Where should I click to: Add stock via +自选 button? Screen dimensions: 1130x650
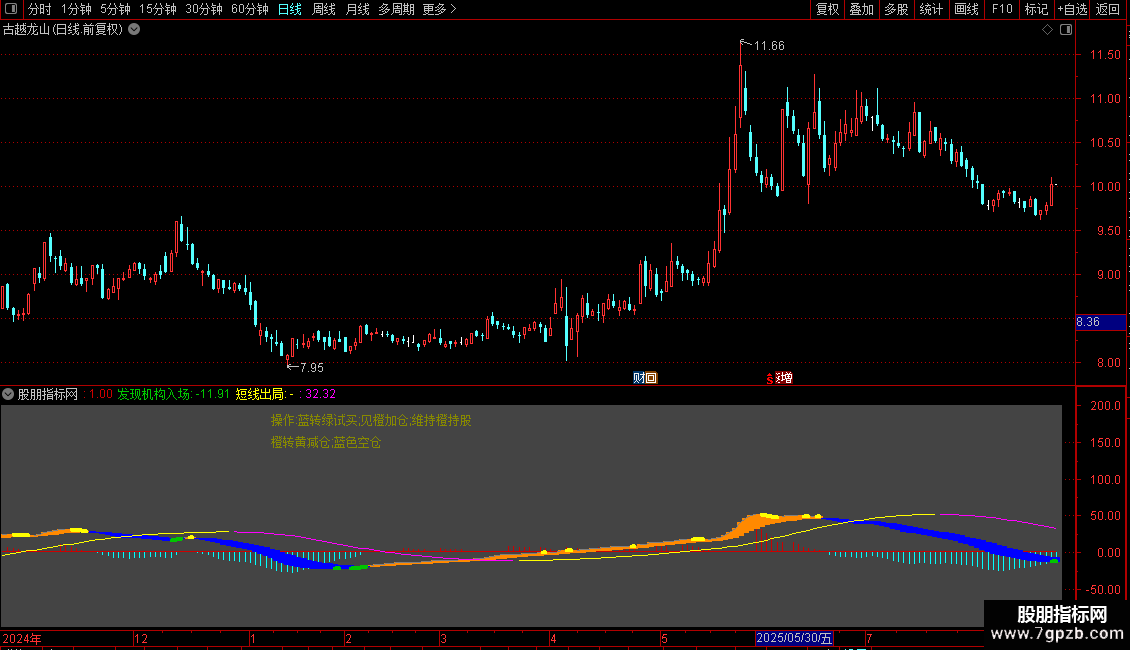click(1072, 9)
